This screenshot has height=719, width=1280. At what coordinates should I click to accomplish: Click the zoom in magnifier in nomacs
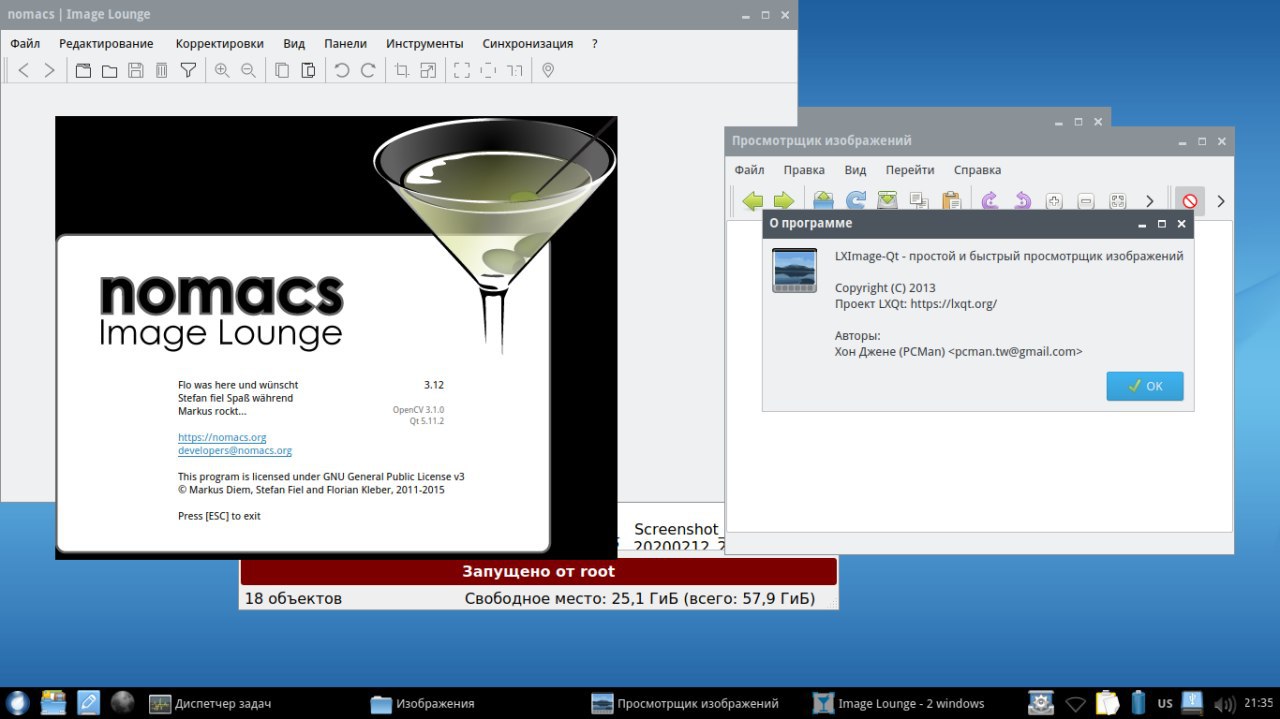pyautogui.click(x=222, y=70)
